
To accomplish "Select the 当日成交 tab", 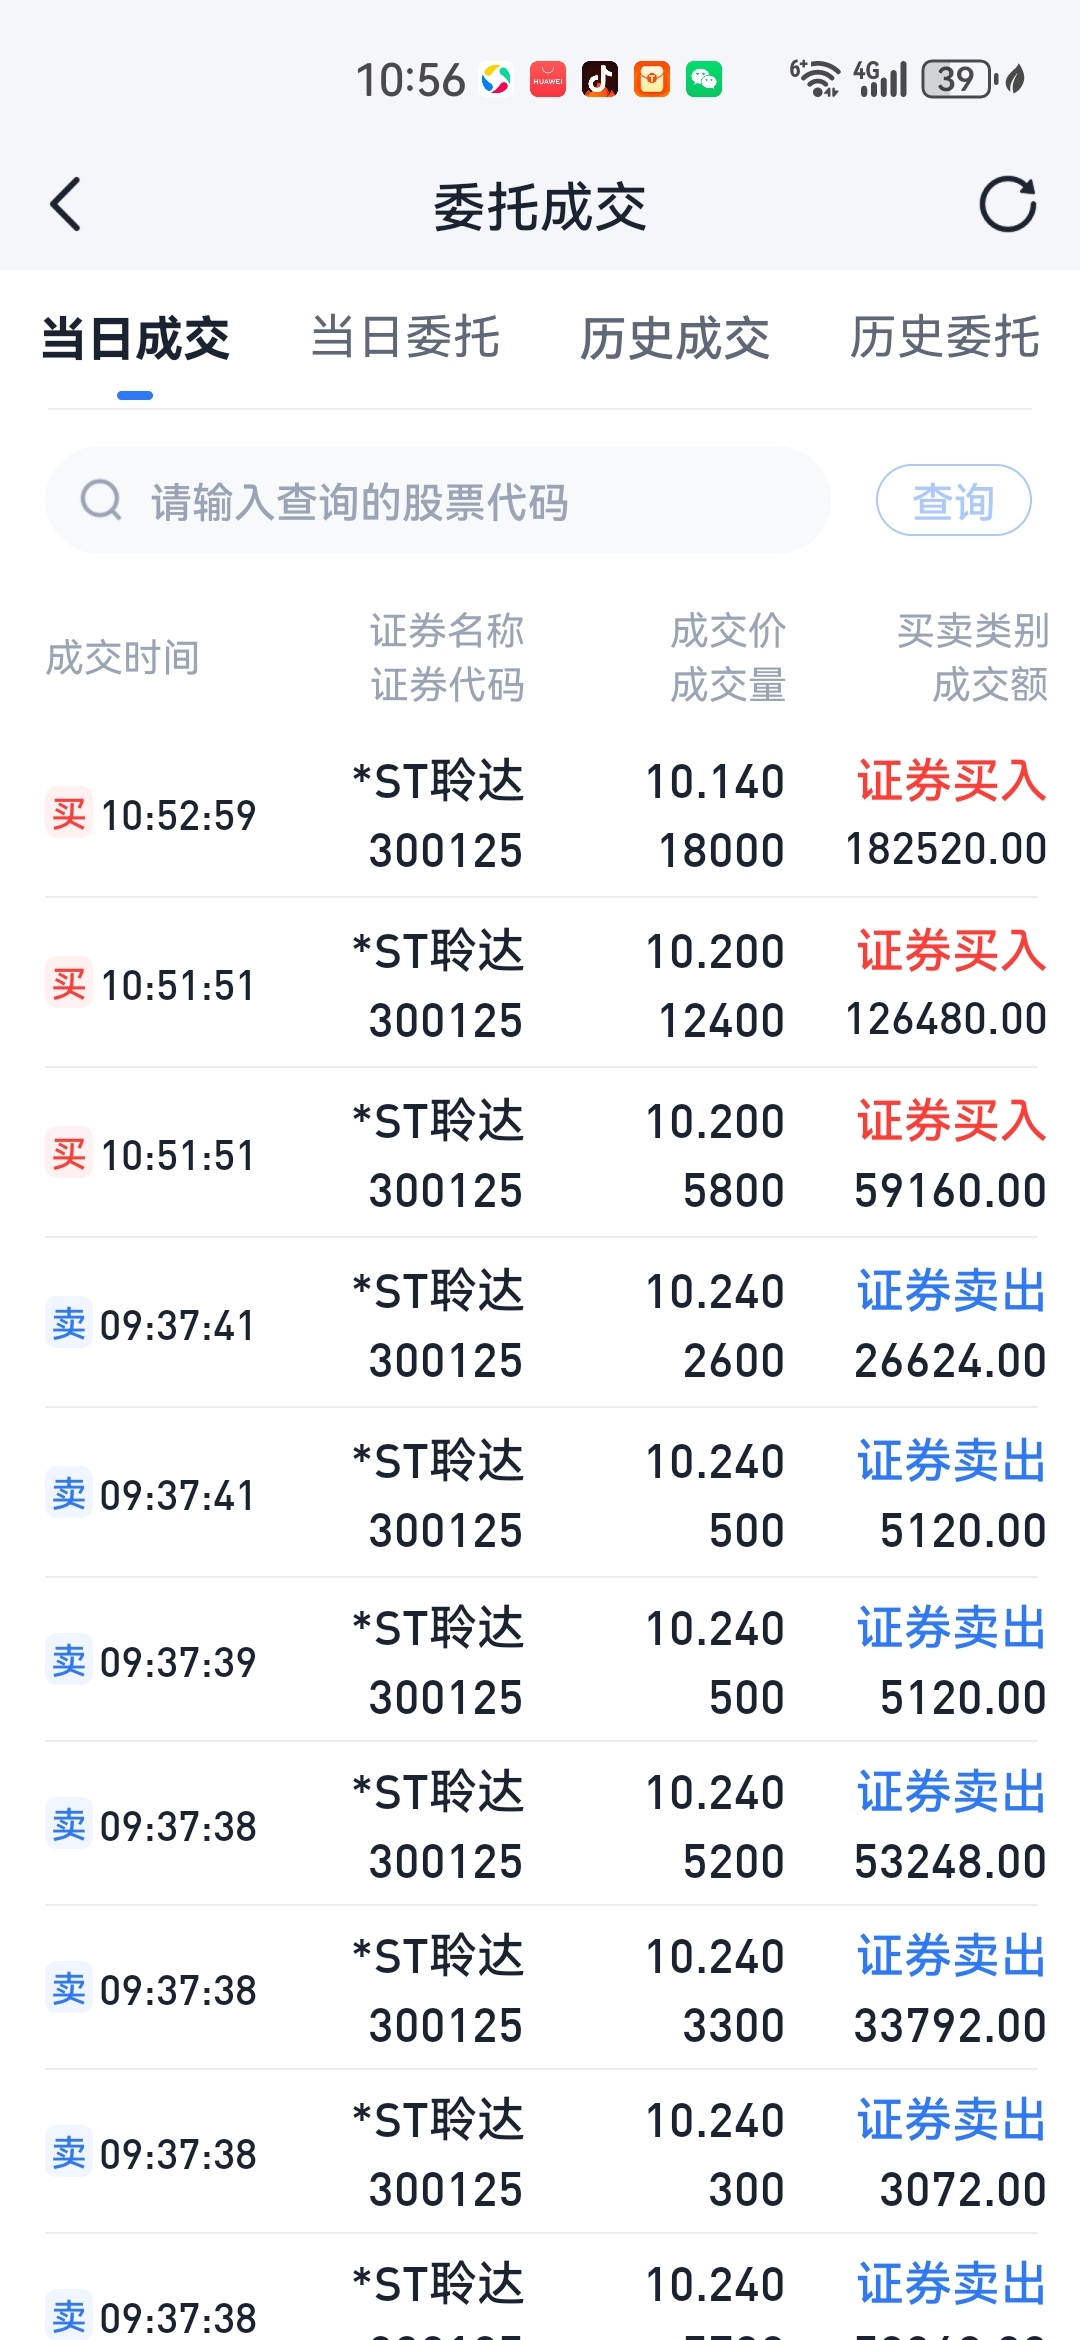I will pyautogui.click(x=136, y=338).
